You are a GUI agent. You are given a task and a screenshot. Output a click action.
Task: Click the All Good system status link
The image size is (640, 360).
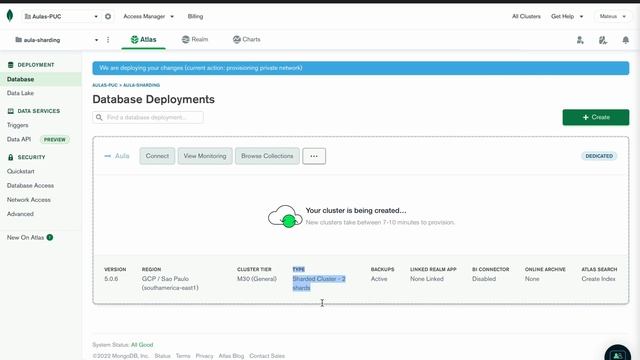142,345
